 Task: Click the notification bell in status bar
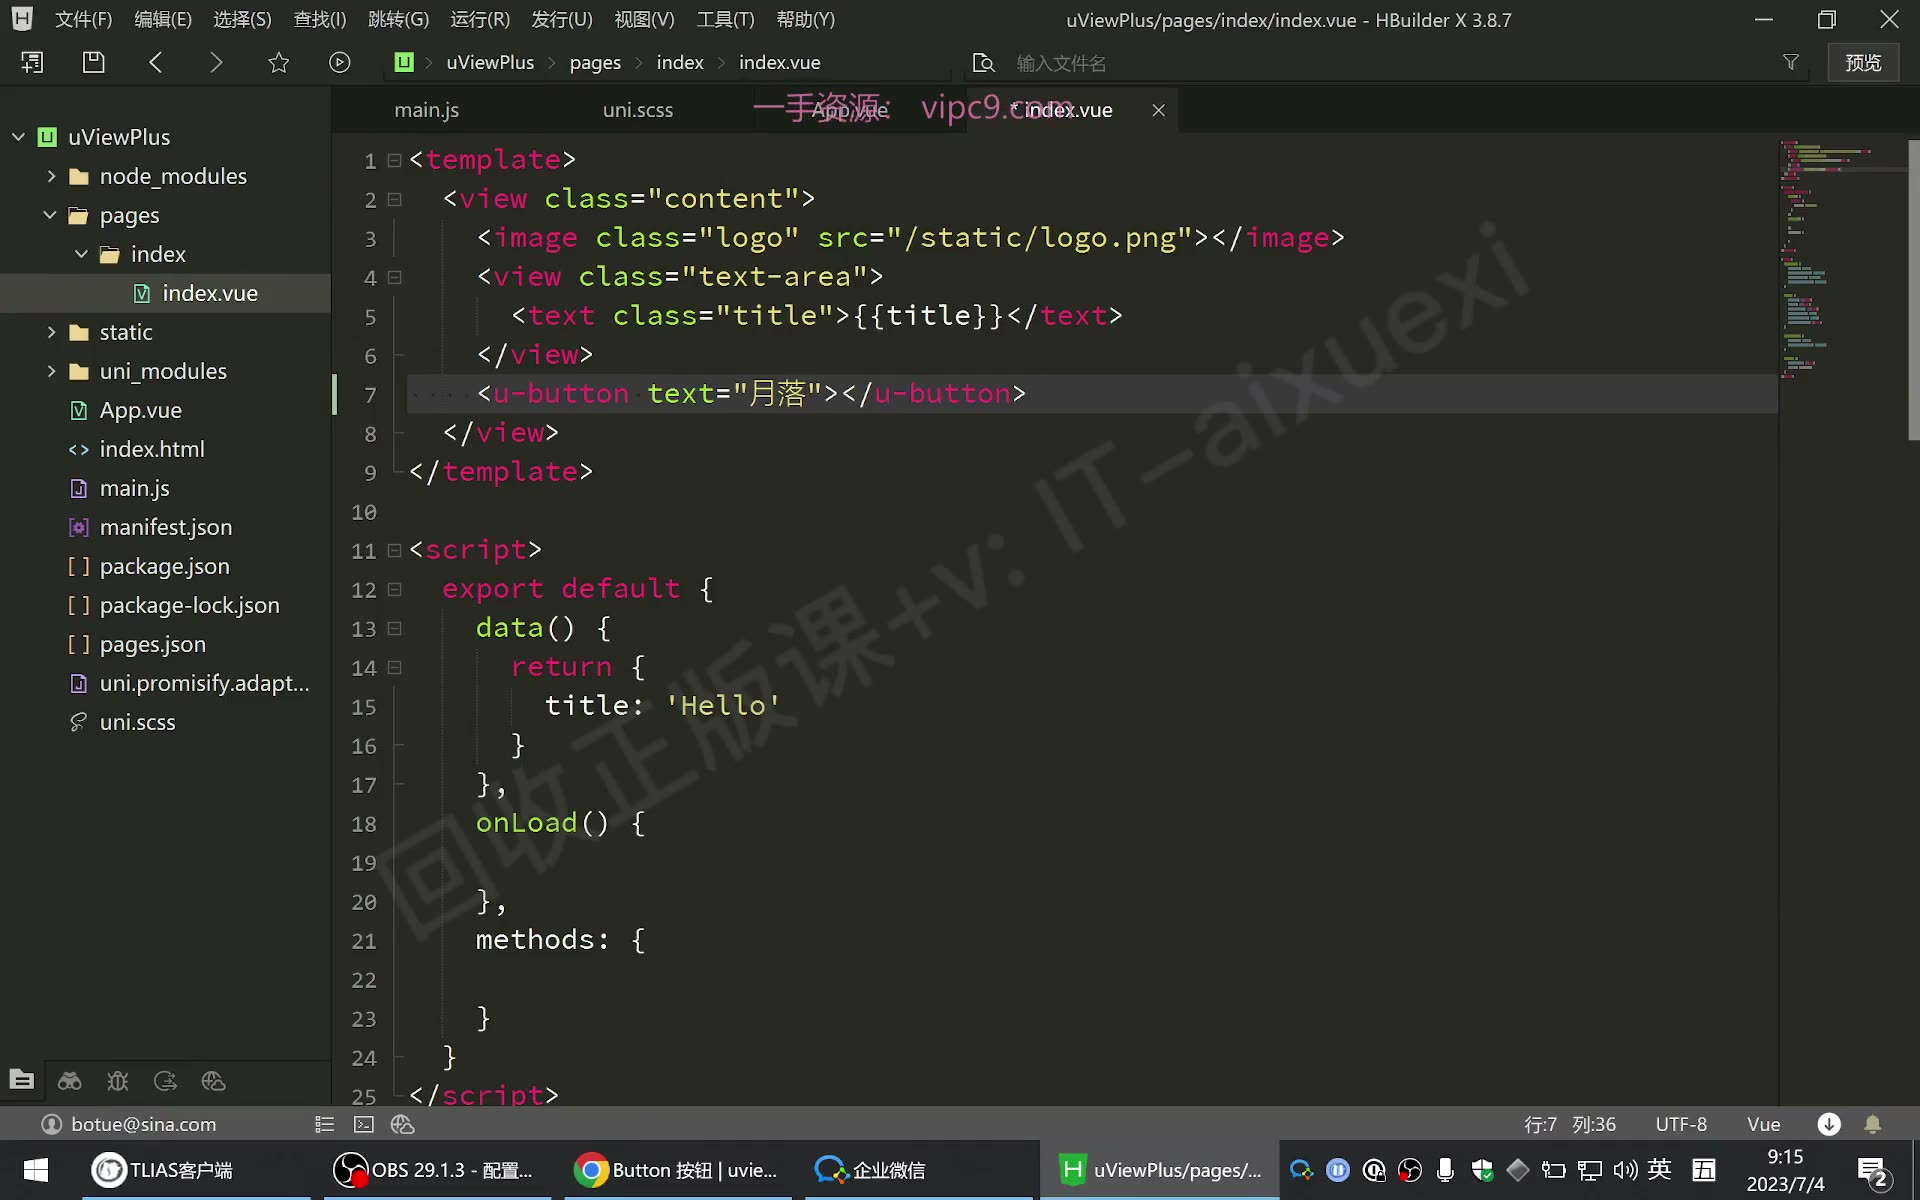1873,1124
